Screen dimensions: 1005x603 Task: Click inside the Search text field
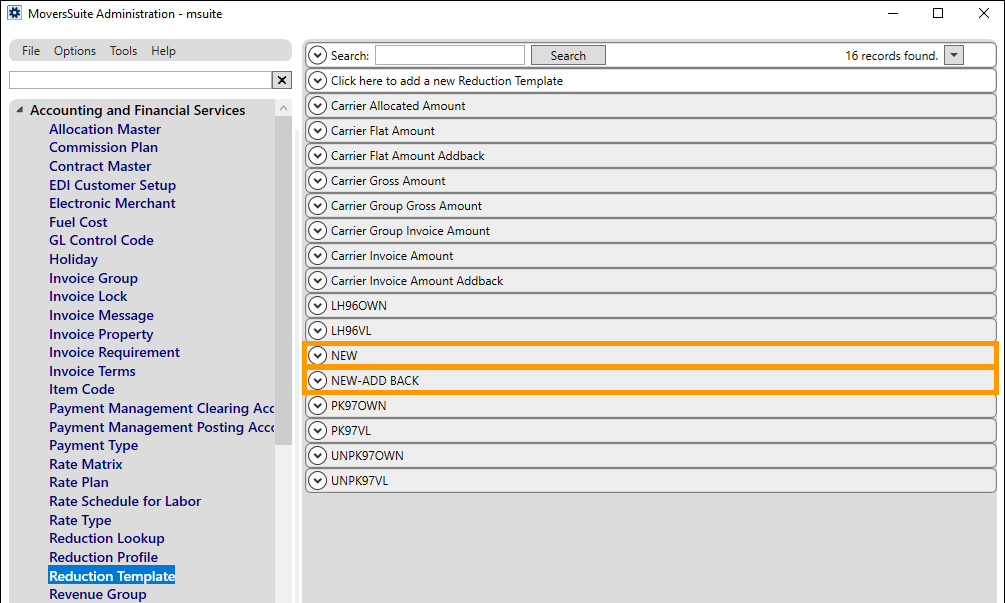[449, 55]
